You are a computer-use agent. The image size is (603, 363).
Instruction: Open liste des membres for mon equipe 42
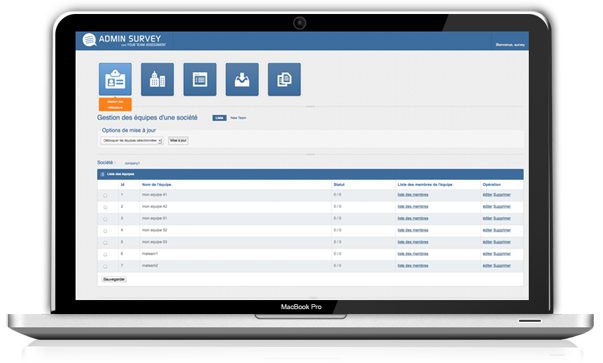413,206
